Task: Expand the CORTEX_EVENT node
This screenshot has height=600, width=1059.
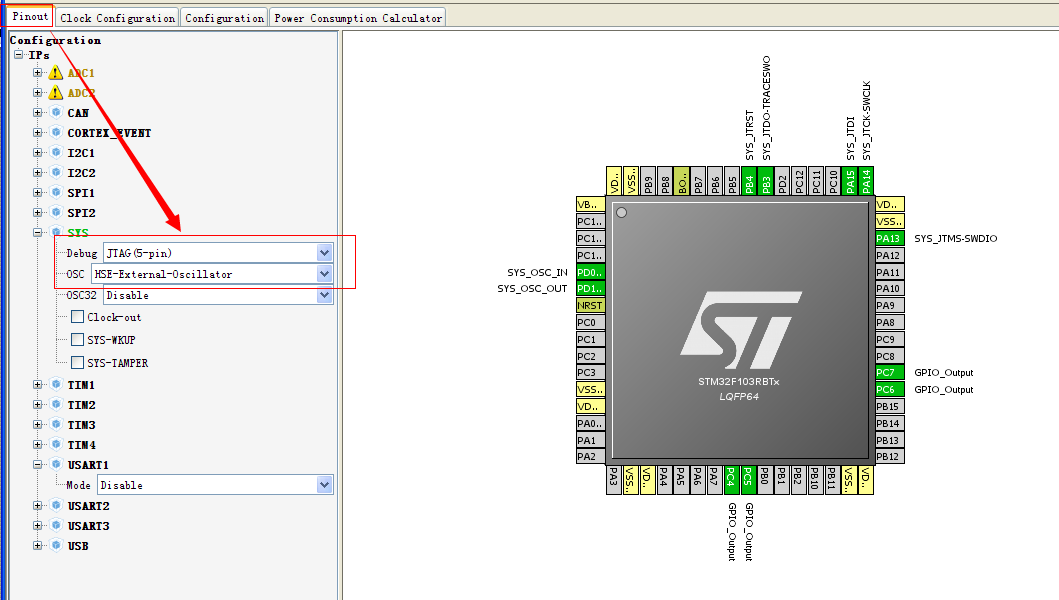Action: click(x=38, y=132)
